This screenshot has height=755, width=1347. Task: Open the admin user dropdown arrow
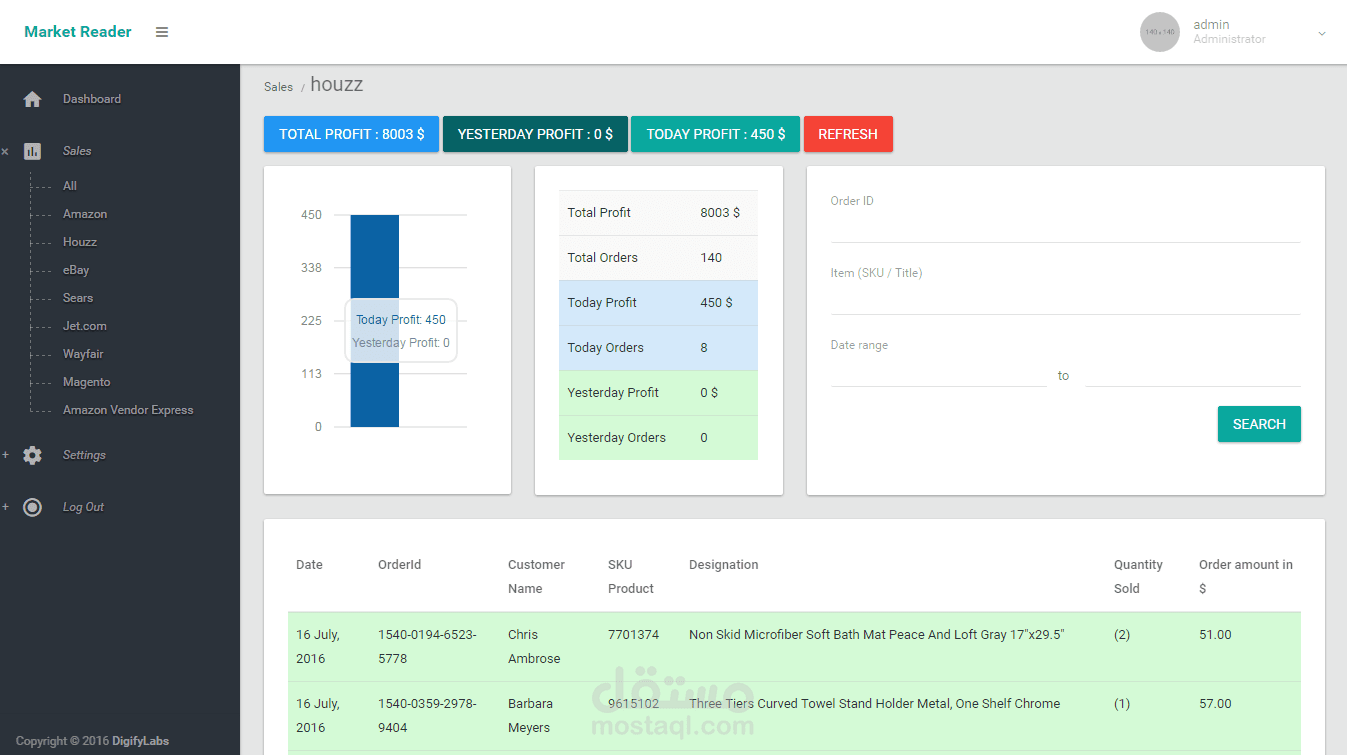(1321, 33)
